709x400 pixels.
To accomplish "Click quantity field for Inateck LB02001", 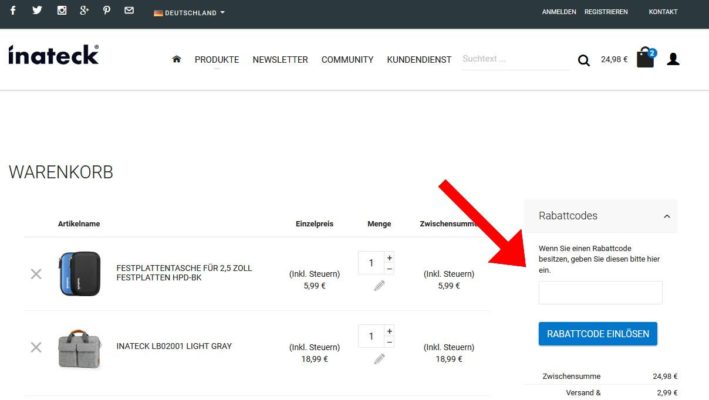I will 371,336.
